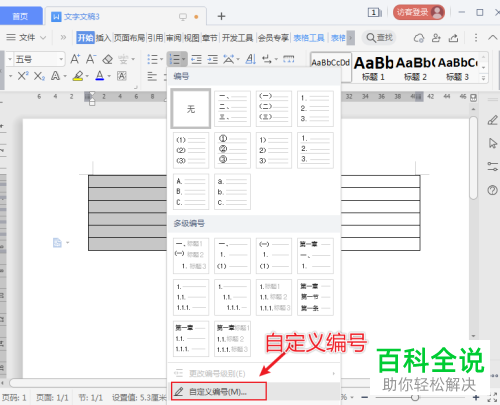Open the 页面布局 ribbon tab
500x405 pixels.
click(x=129, y=38)
